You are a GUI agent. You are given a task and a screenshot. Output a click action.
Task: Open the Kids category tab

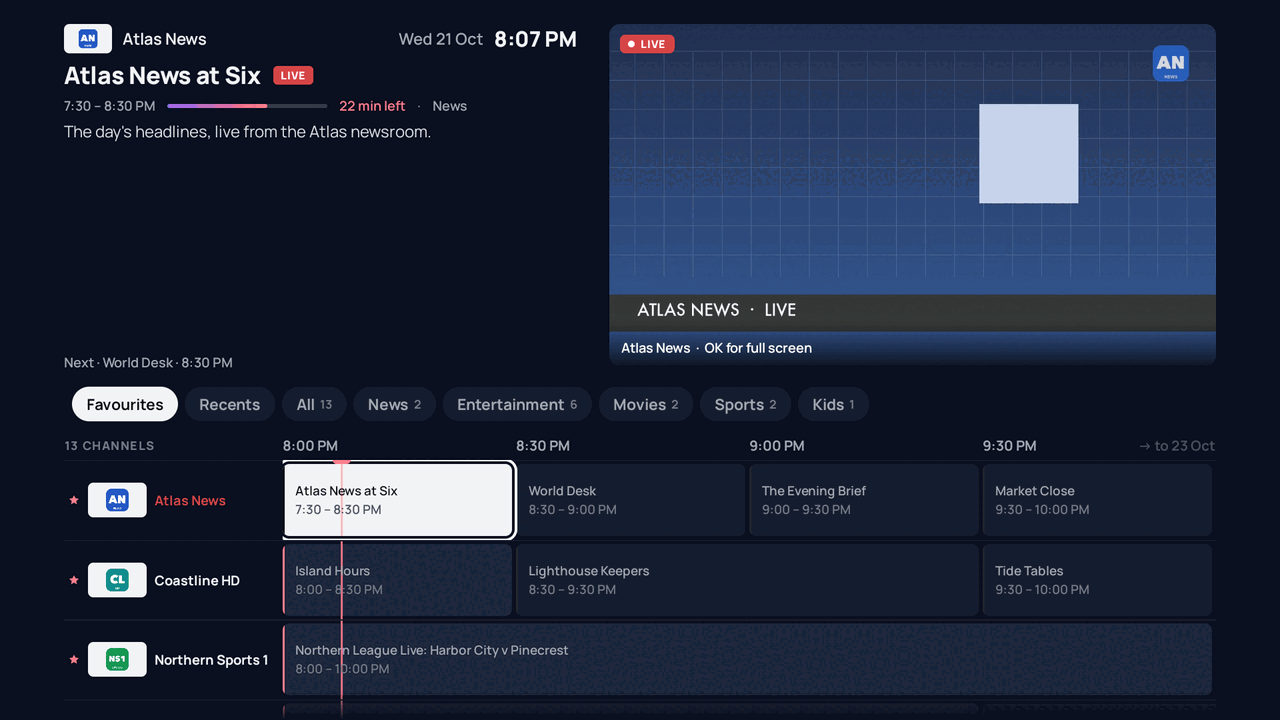833,404
